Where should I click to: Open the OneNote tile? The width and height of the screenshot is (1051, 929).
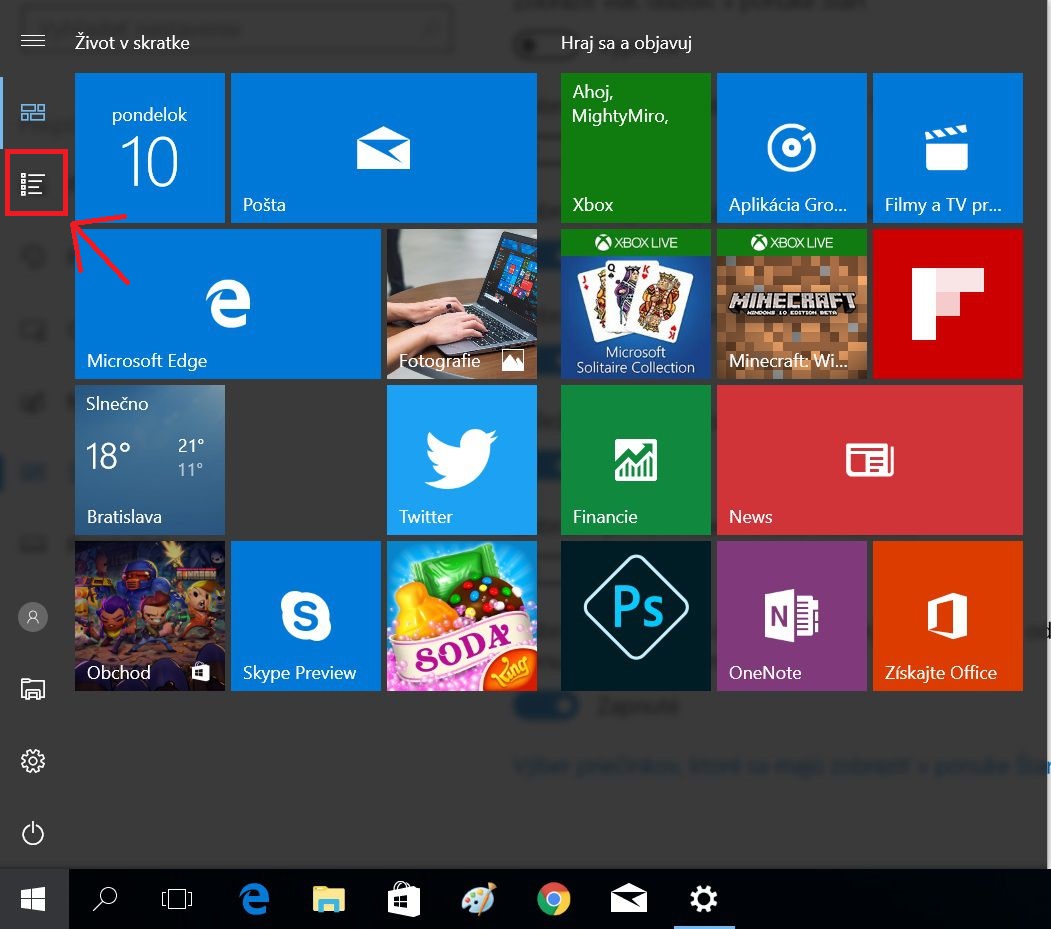tap(792, 616)
